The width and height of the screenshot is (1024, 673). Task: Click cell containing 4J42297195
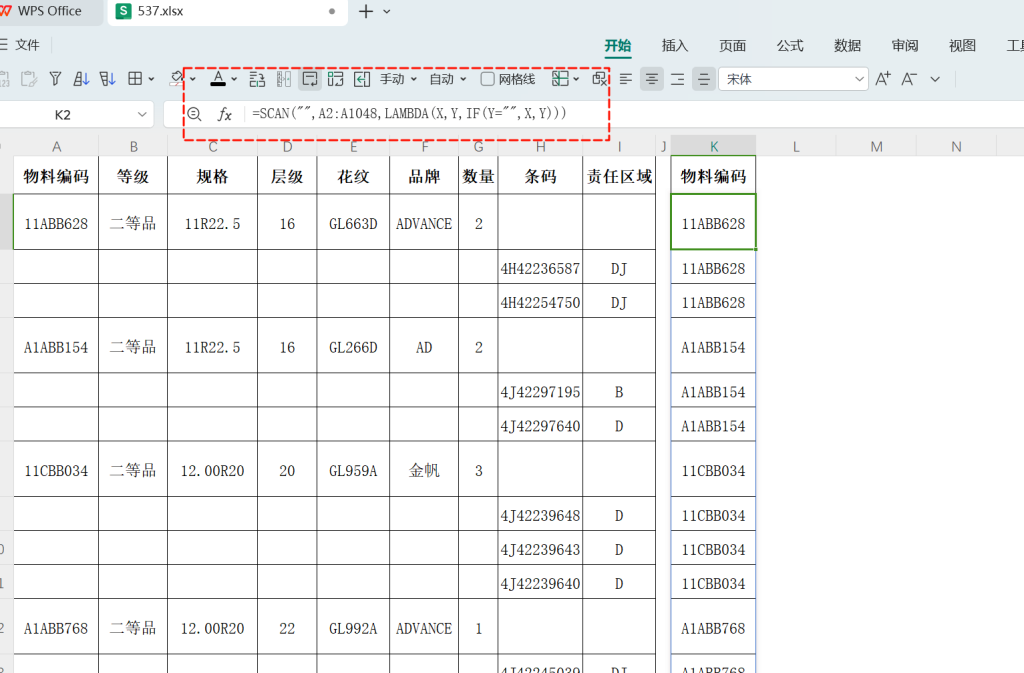pyautogui.click(x=540, y=392)
